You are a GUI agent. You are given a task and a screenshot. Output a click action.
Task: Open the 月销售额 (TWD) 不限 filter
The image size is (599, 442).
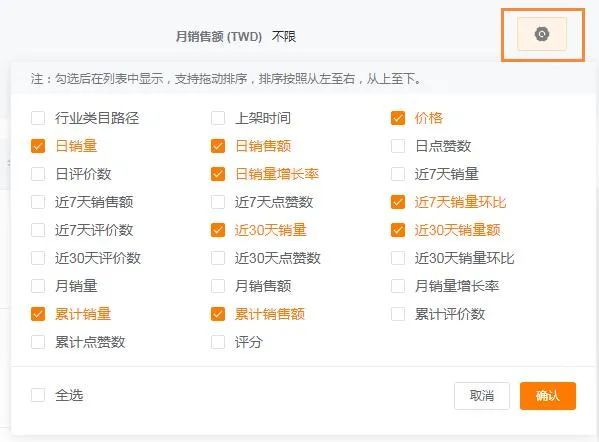click(284, 37)
